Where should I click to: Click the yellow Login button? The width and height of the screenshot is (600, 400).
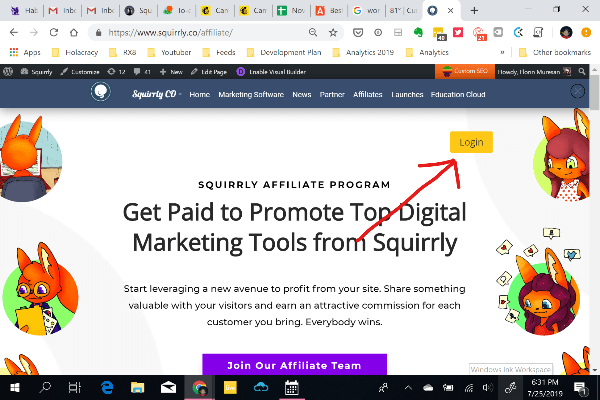(471, 142)
